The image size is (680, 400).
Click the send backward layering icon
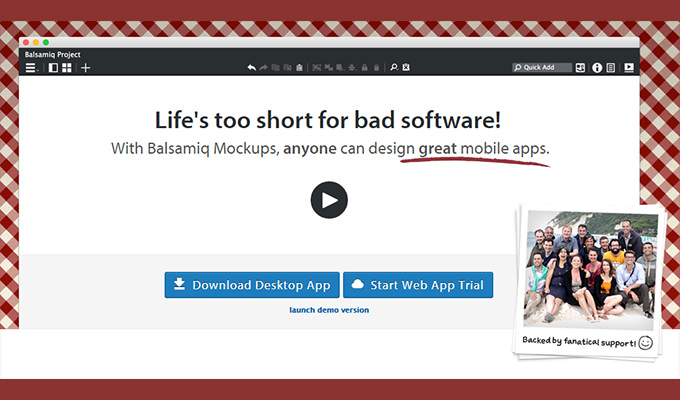(x=340, y=68)
